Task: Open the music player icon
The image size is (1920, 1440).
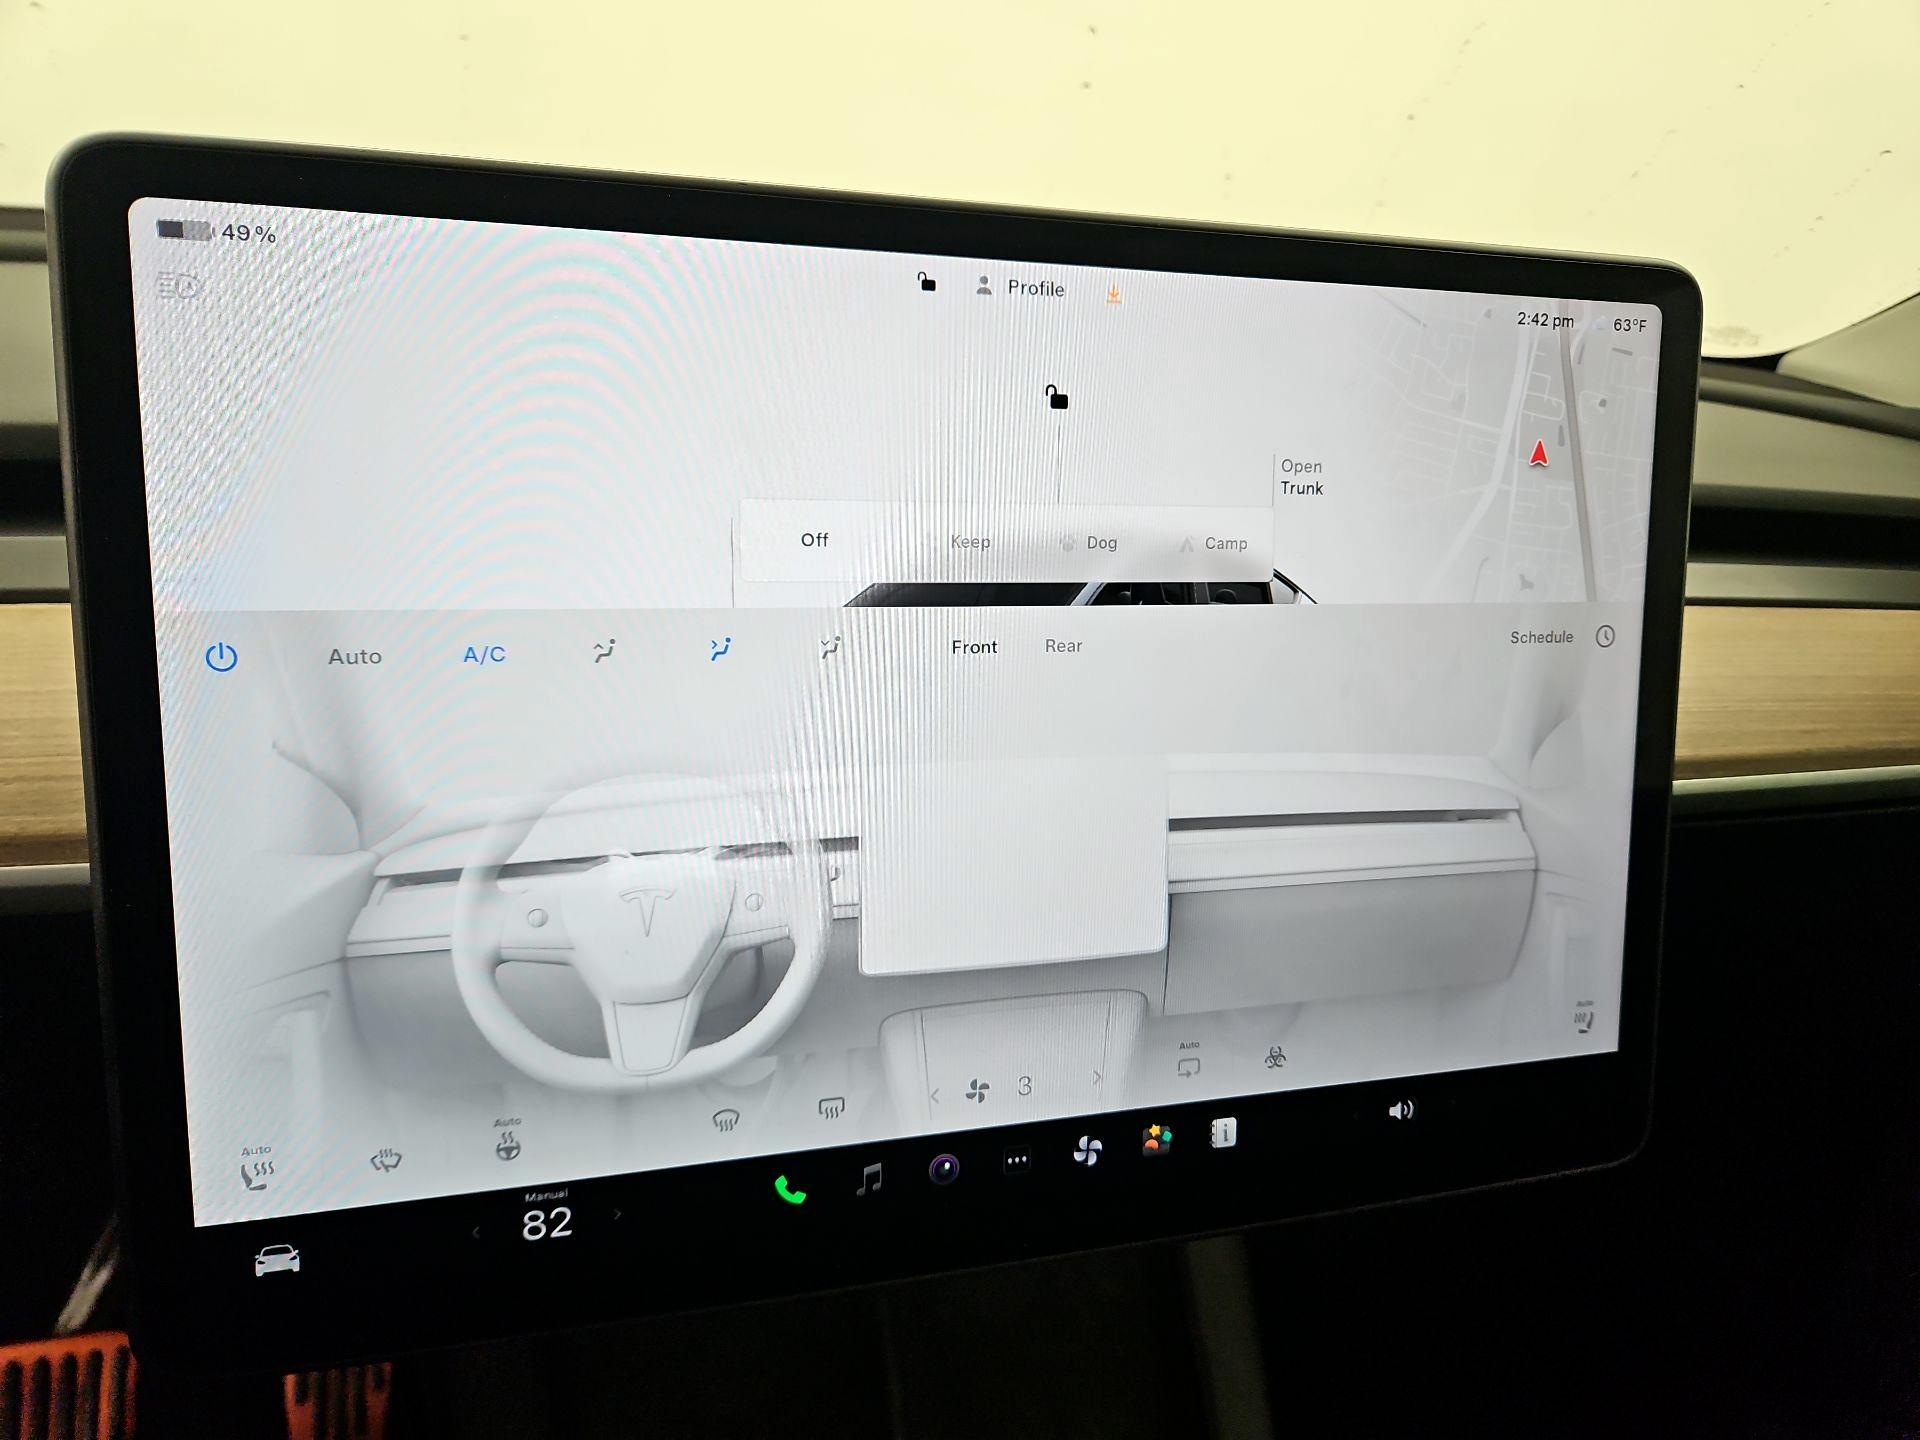Action: (x=869, y=1179)
